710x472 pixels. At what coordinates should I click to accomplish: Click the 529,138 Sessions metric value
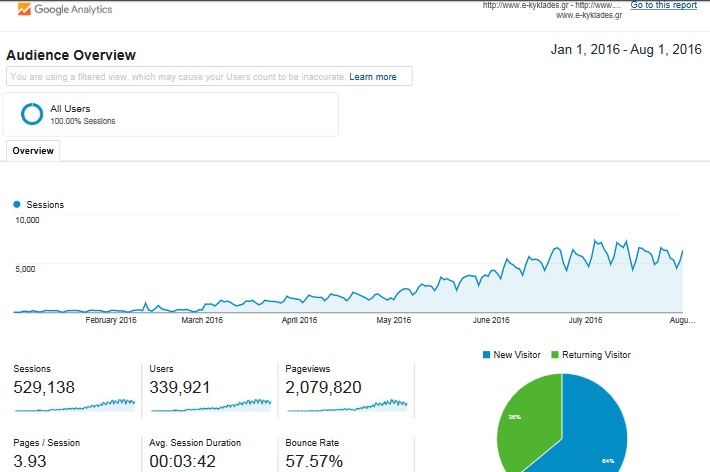pos(44,388)
